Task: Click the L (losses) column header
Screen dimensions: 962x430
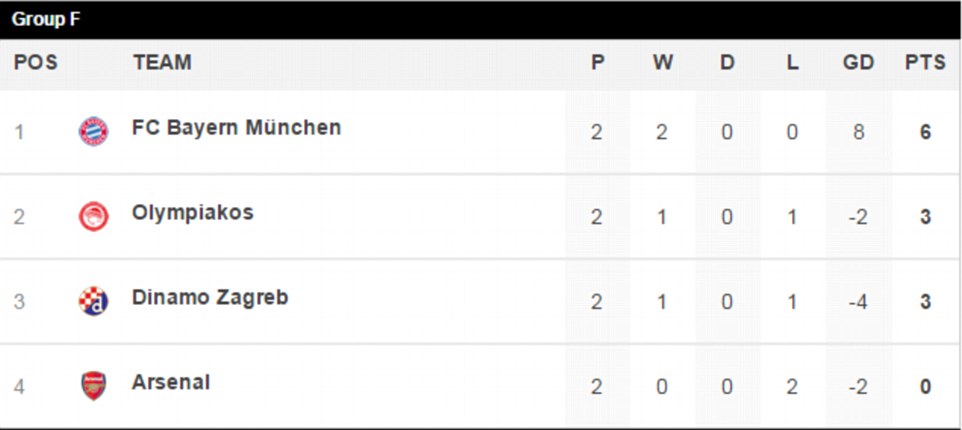Action: [x=792, y=63]
